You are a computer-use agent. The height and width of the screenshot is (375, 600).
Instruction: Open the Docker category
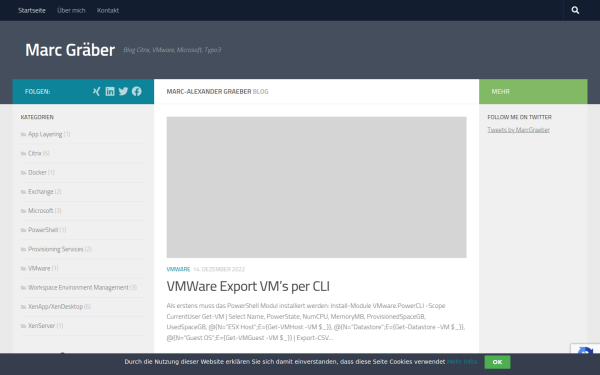38,173
